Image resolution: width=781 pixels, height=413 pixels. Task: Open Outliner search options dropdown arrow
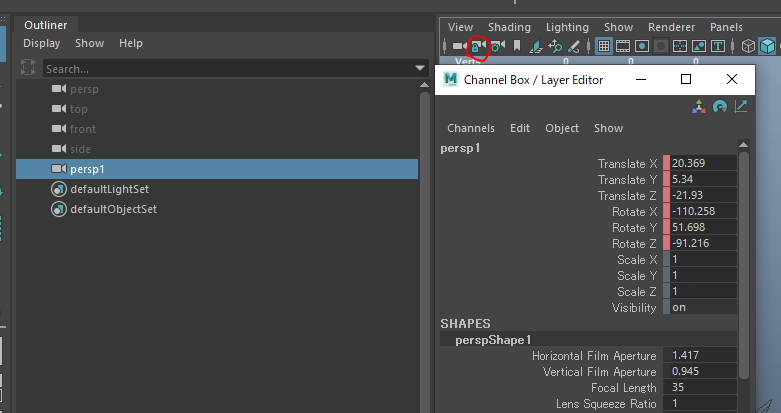tap(420, 68)
